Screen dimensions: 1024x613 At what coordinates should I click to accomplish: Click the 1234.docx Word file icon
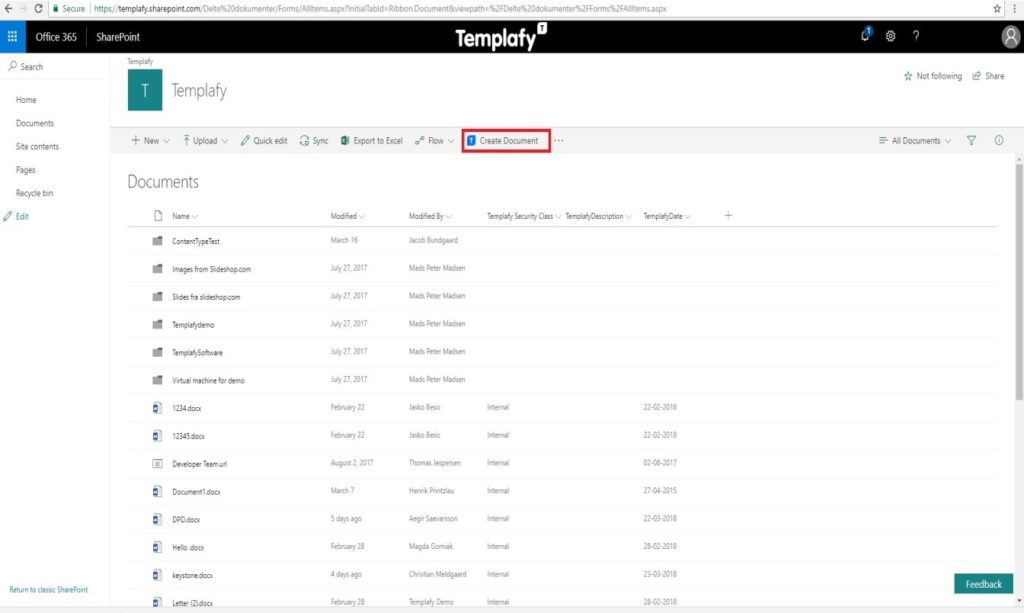click(x=157, y=408)
